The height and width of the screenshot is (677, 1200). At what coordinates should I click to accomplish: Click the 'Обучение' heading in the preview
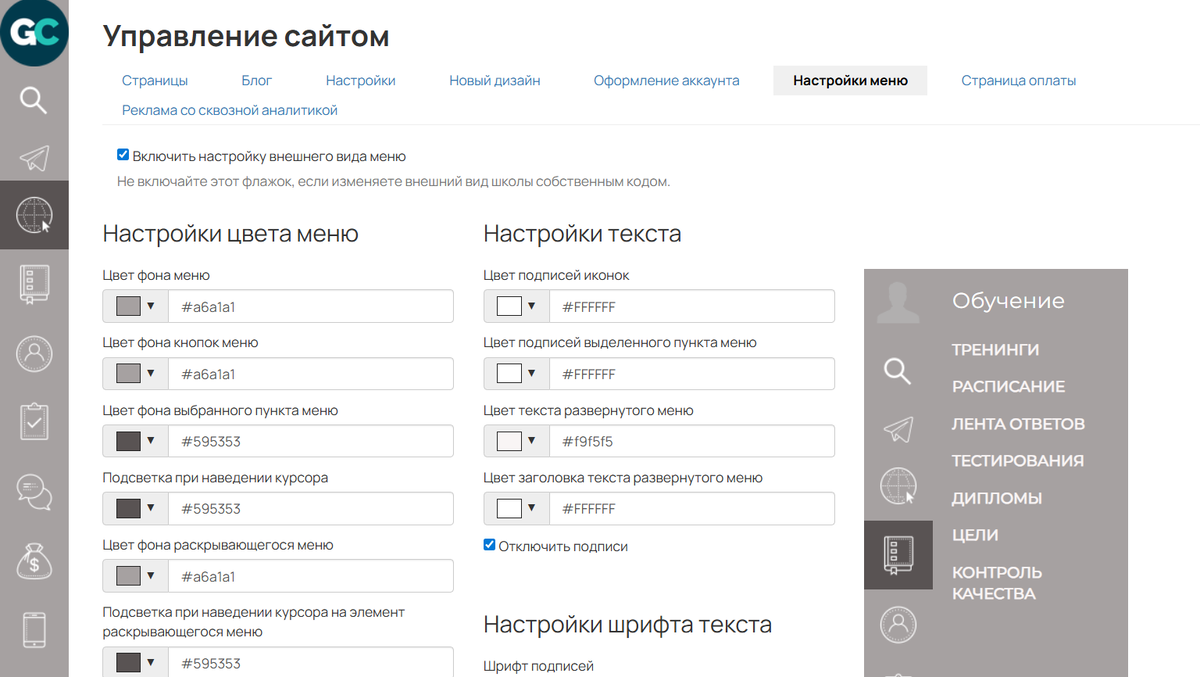click(1008, 301)
